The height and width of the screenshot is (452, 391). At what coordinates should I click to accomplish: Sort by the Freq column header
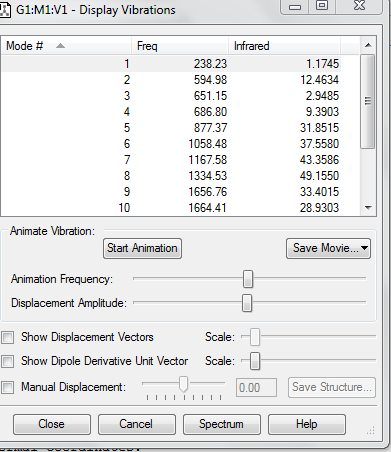[x=180, y=46]
